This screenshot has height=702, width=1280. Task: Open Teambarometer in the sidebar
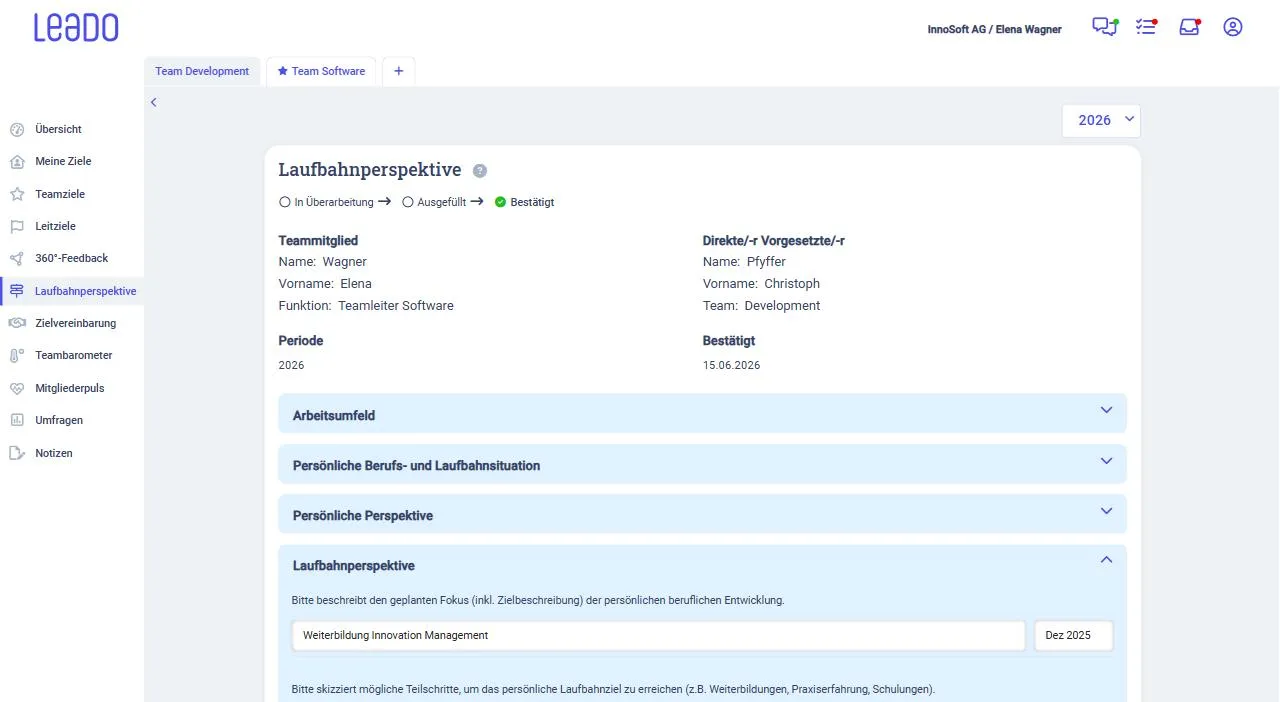click(x=72, y=355)
